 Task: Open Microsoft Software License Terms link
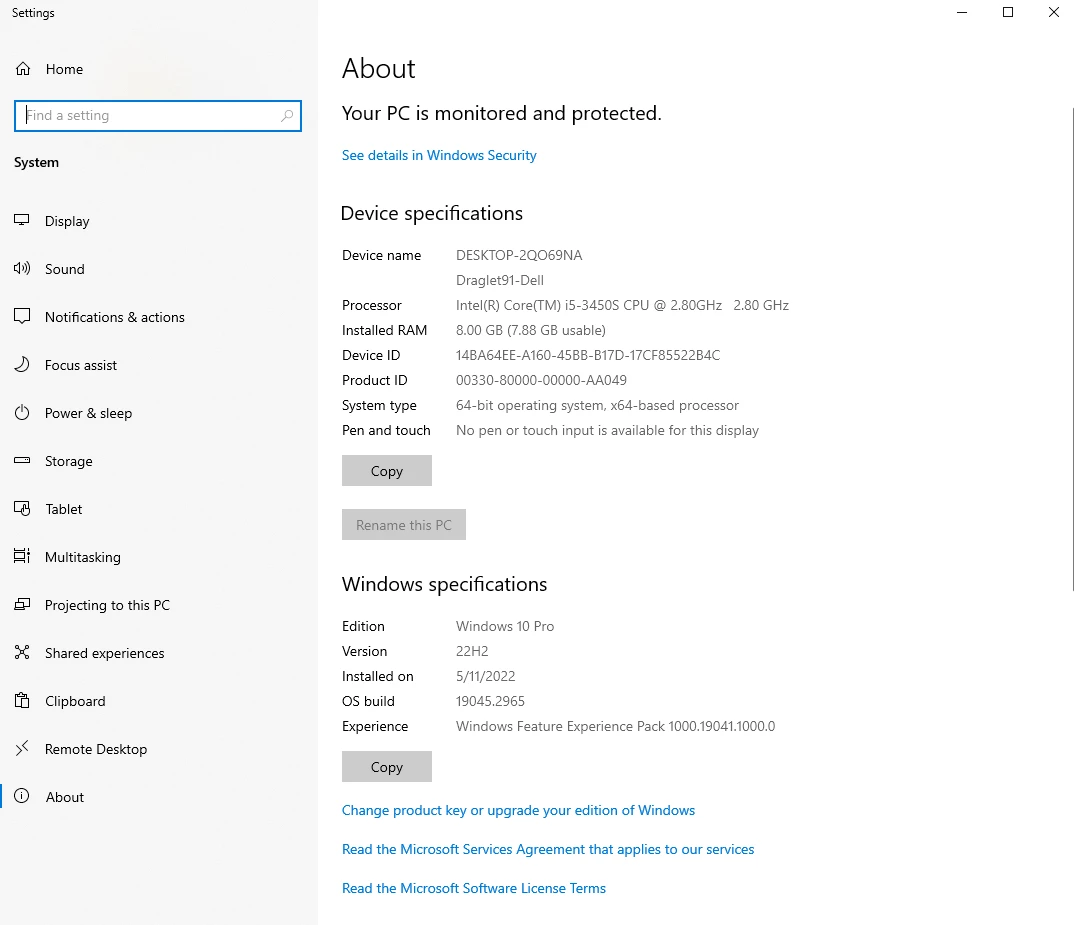[474, 889]
